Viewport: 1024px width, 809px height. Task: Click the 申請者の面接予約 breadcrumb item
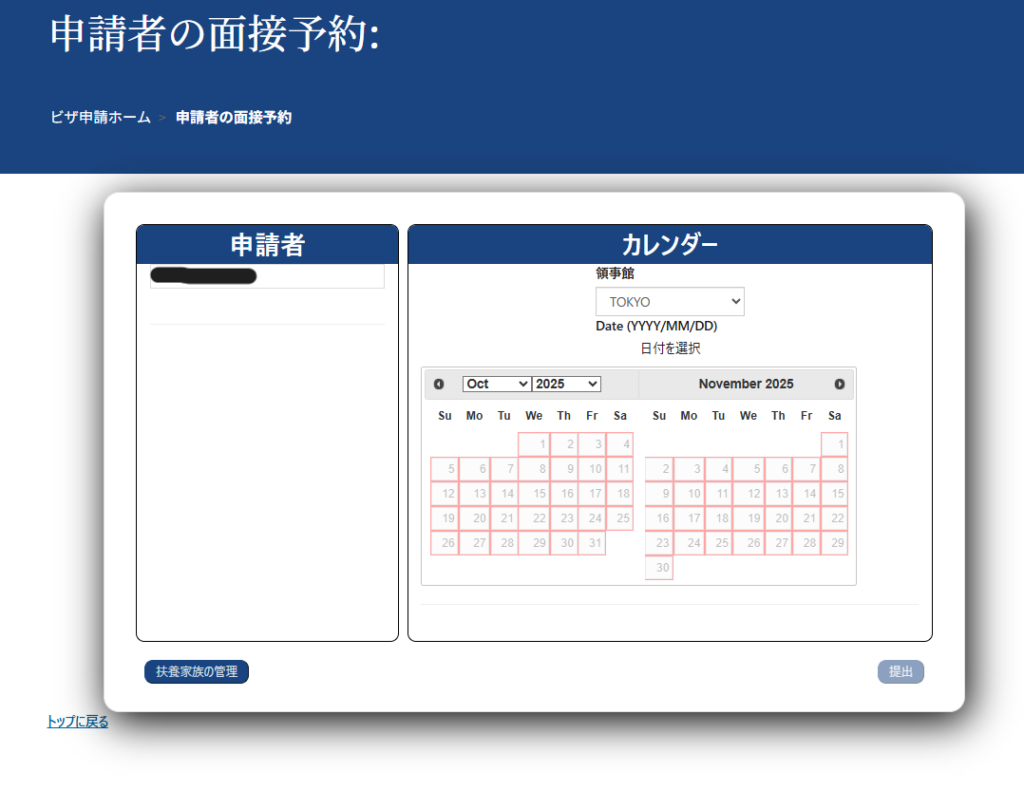(x=234, y=117)
